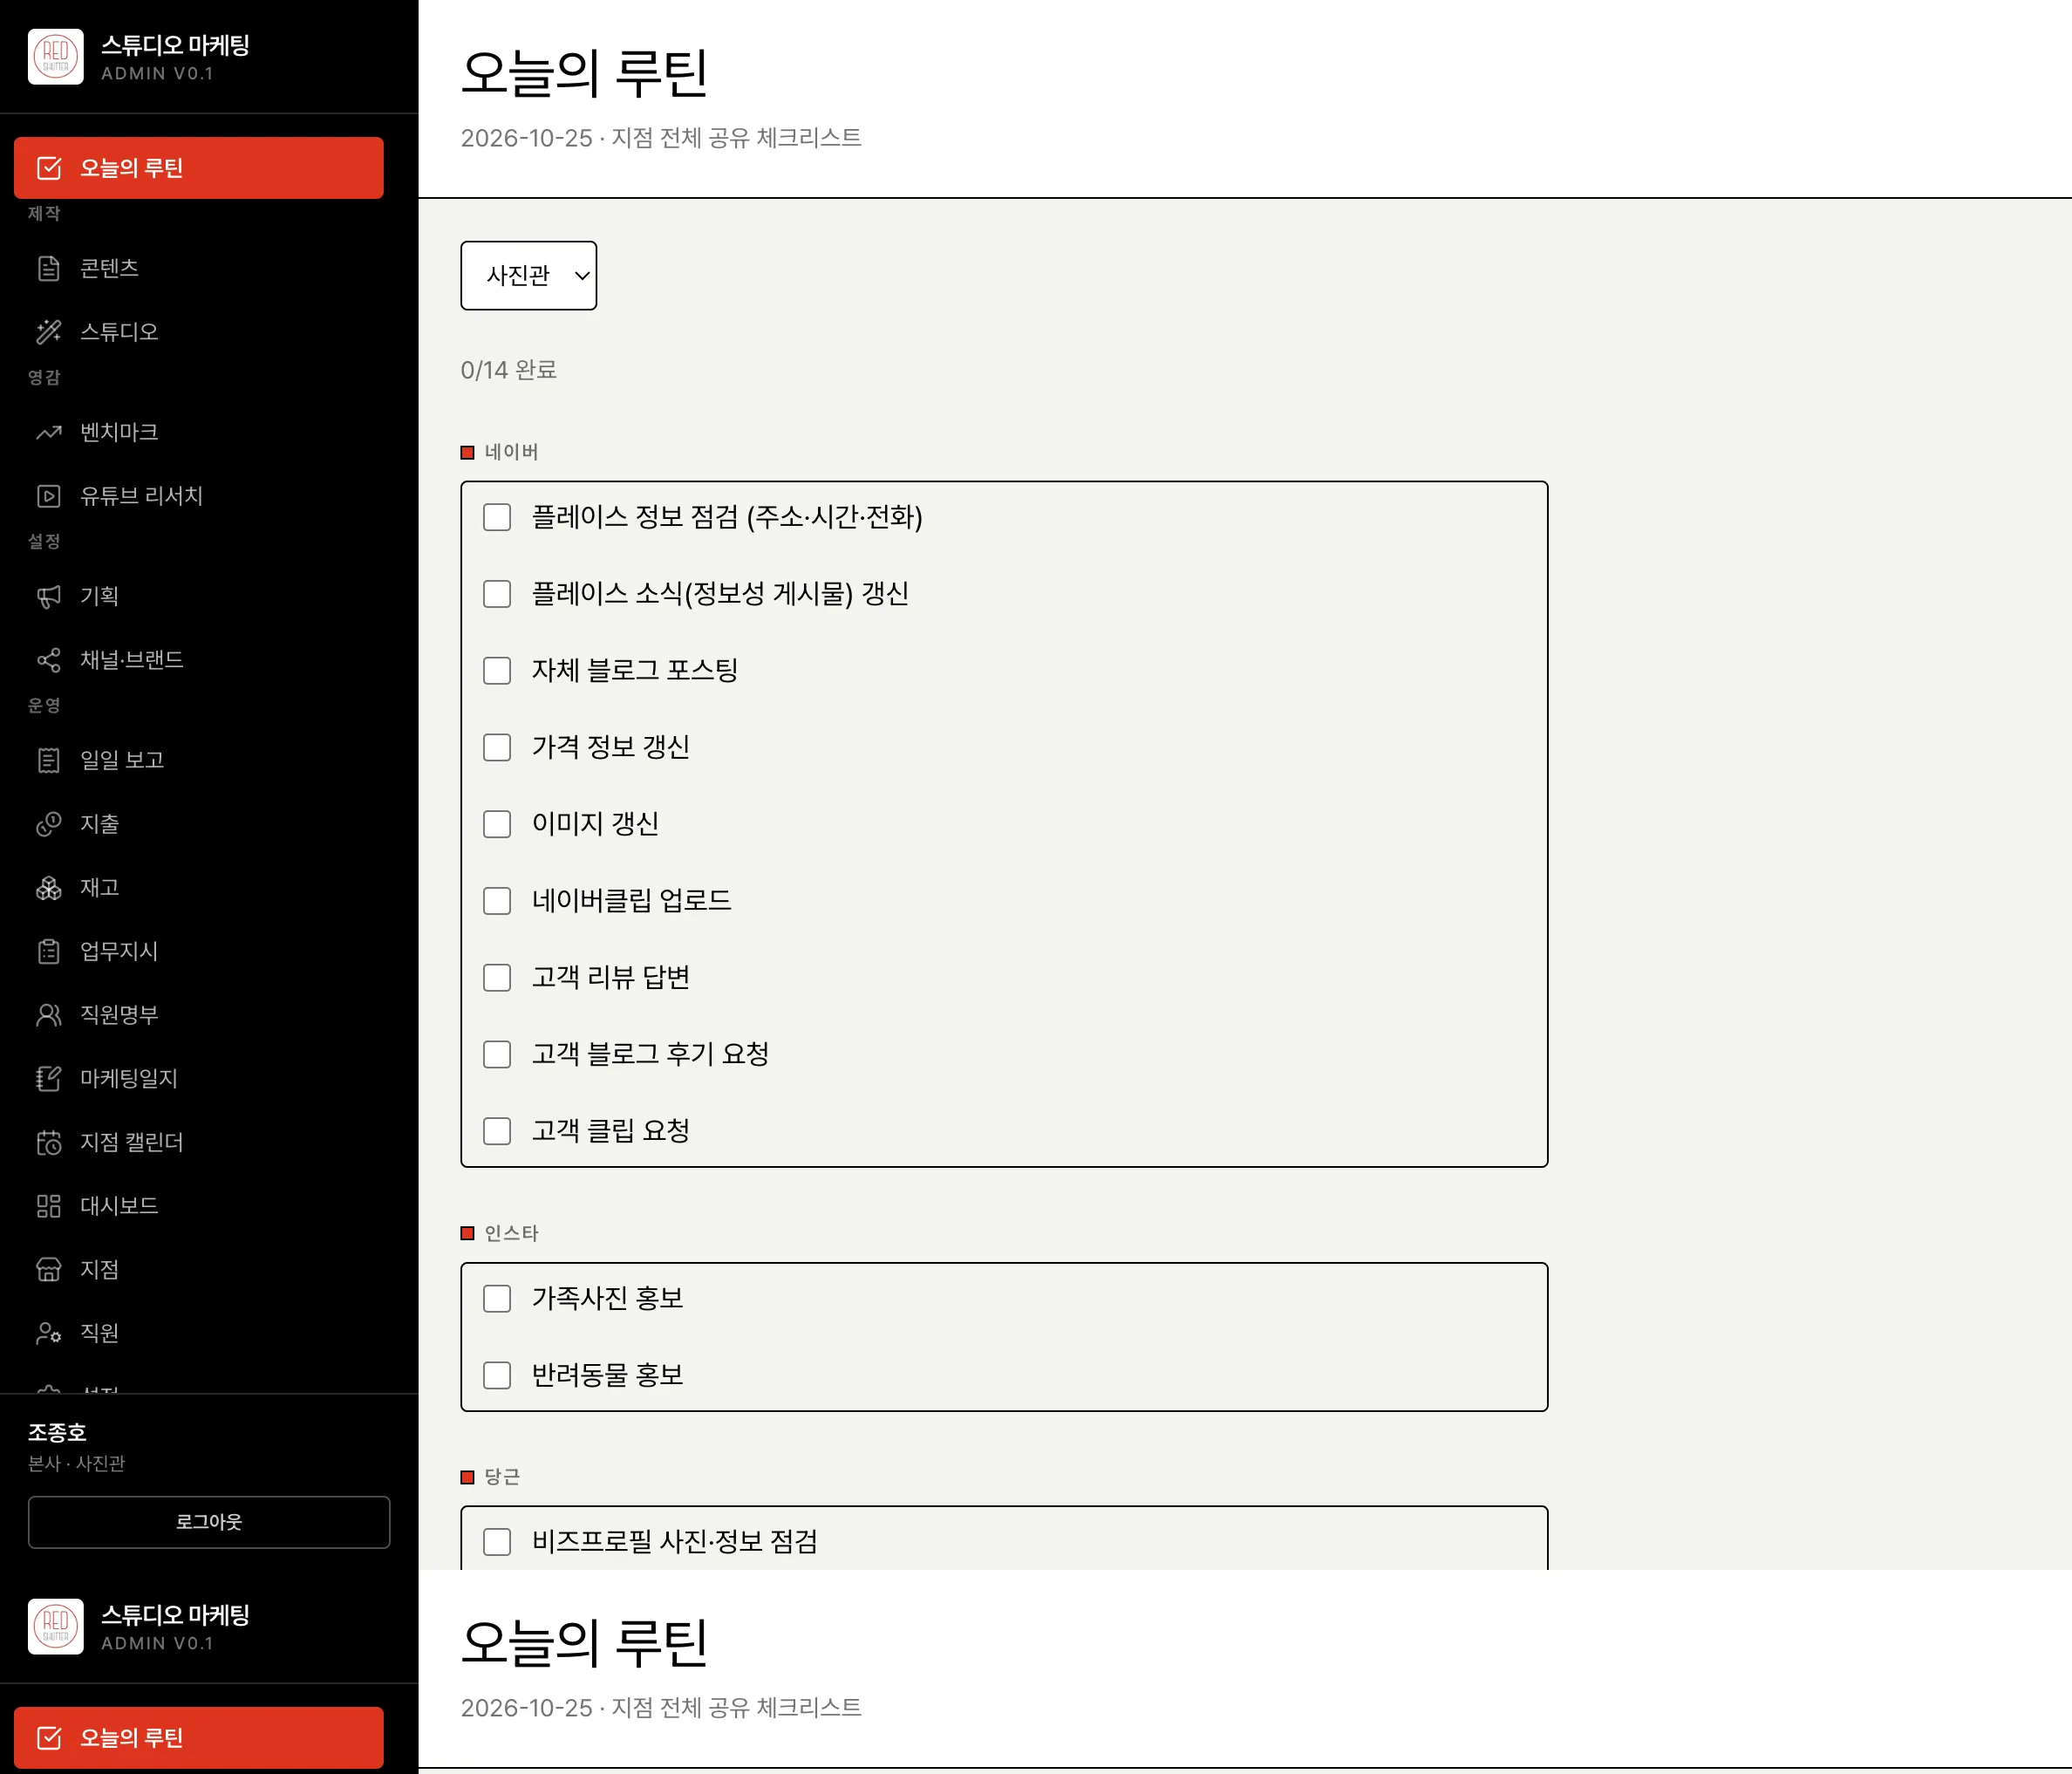Click the 영감 sidebar group label
The height and width of the screenshot is (1774, 2072).
(44, 377)
